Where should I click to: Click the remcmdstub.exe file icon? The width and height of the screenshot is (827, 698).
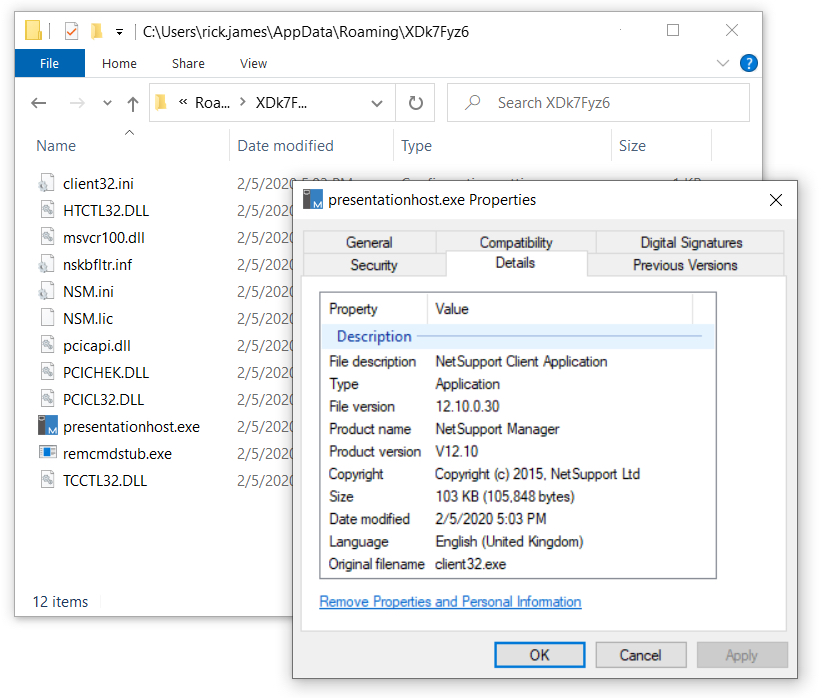click(47, 453)
